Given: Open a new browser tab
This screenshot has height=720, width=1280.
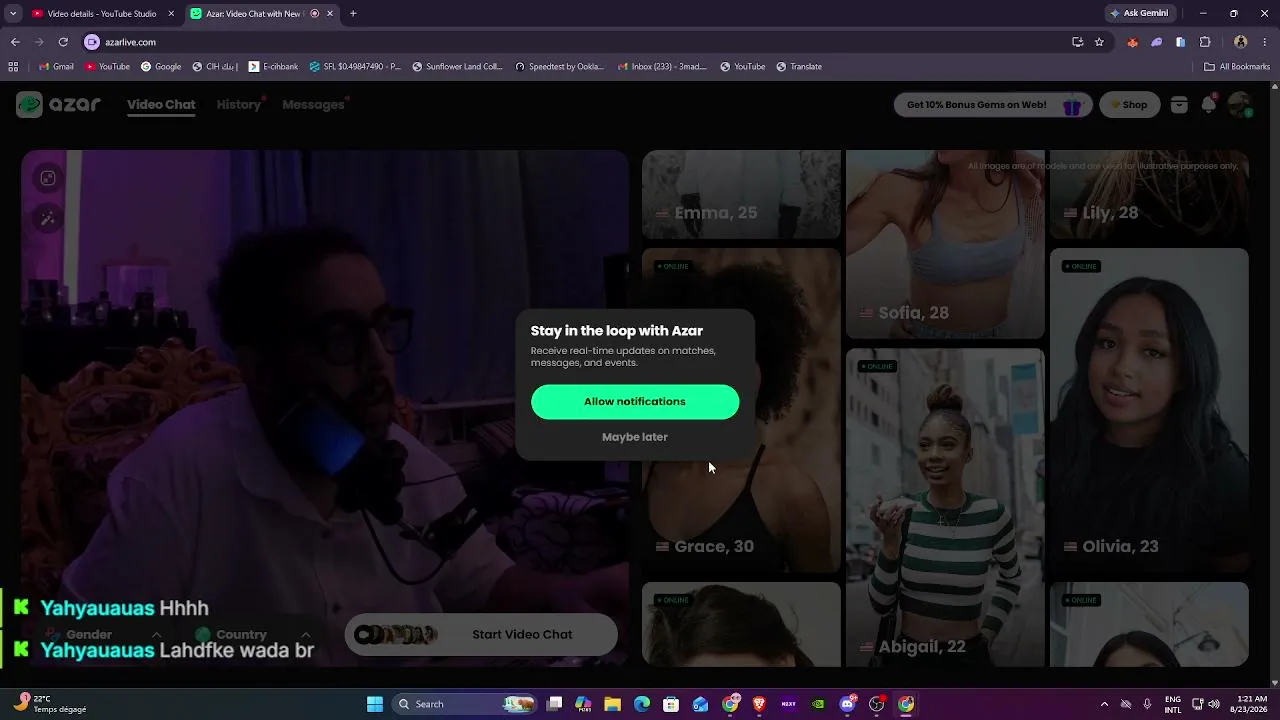Looking at the screenshot, I should tap(353, 14).
